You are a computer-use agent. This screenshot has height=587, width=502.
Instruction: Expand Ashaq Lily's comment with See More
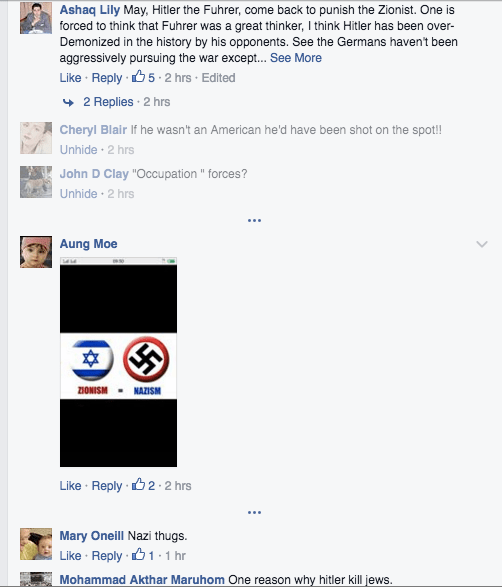296,58
